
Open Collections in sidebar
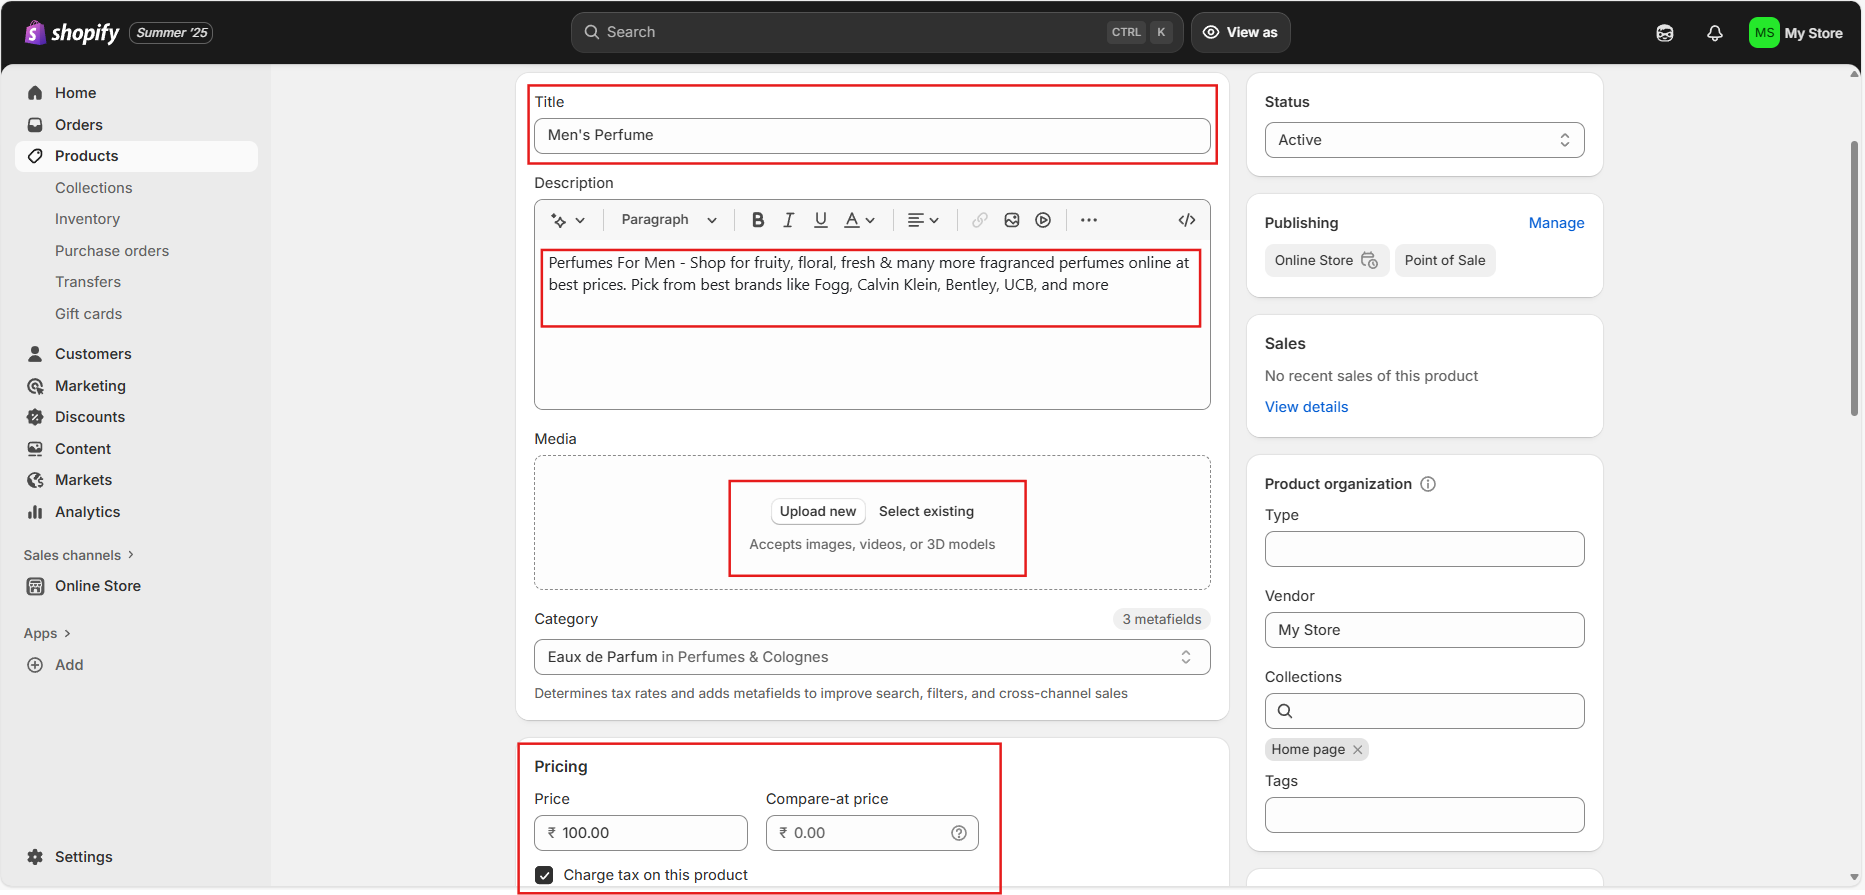[94, 188]
